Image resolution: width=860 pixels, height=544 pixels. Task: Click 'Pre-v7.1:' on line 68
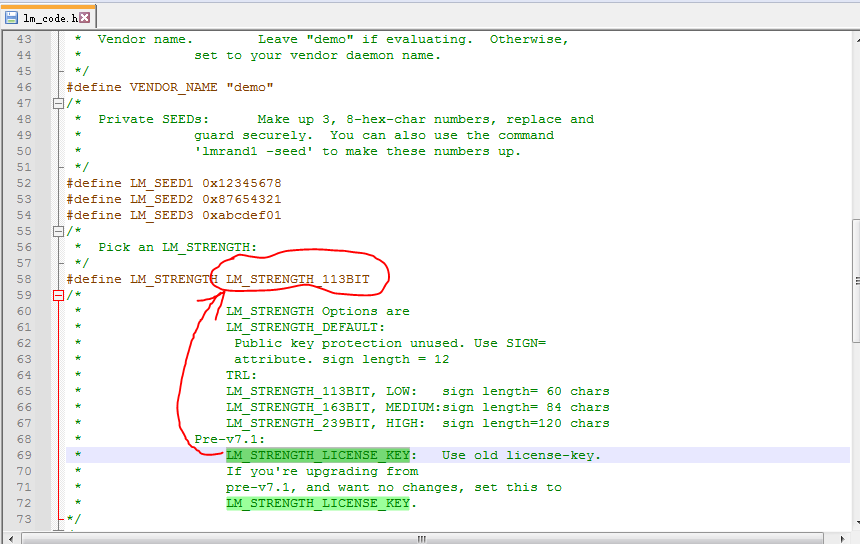(230, 439)
